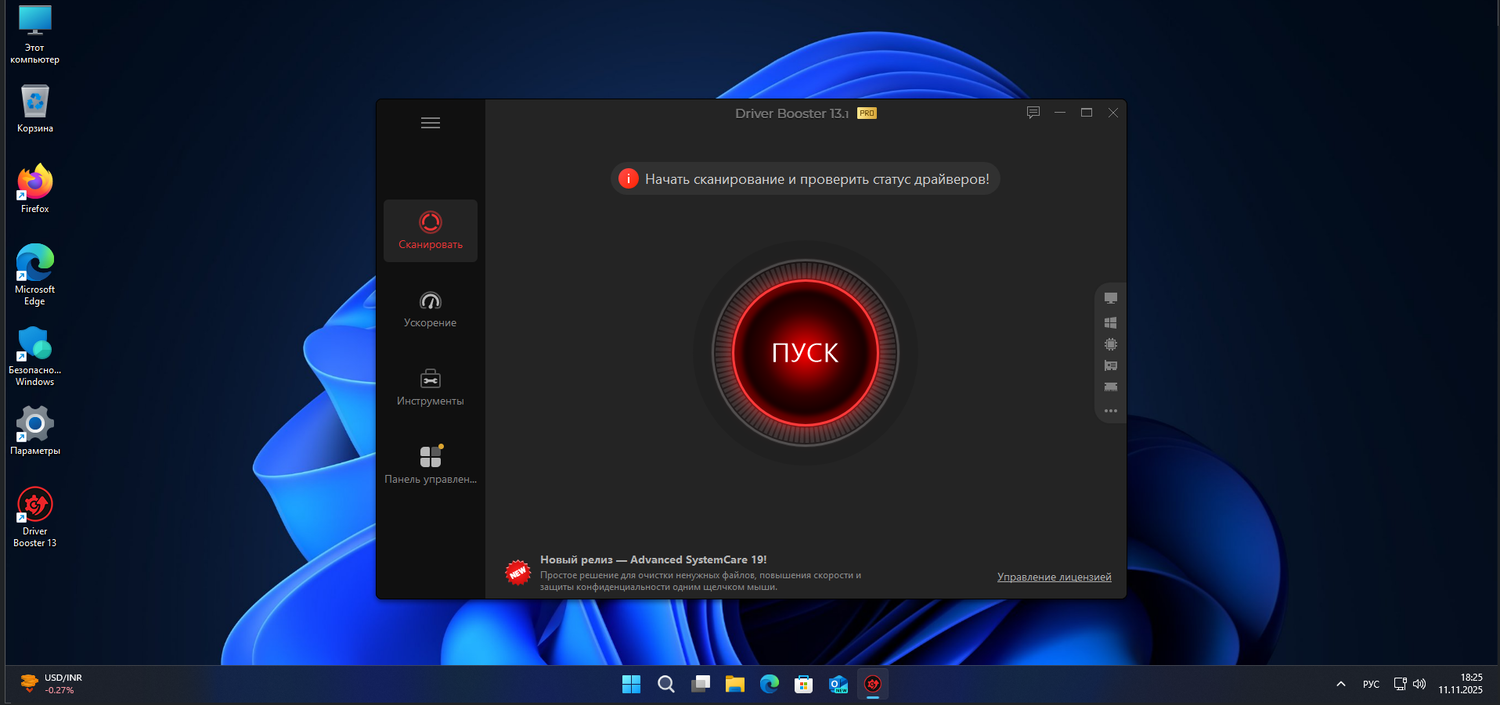Click the red info icon in scan status banner
This screenshot has height=705, width=1500.
pyautogui.click(x=628, y=179)
